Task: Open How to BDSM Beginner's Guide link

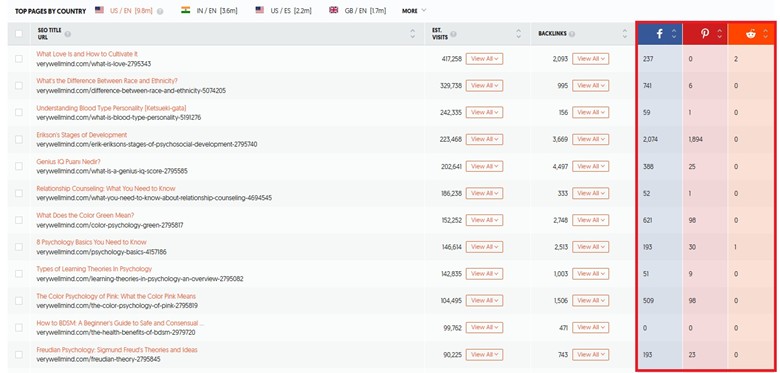Action: 120,323
